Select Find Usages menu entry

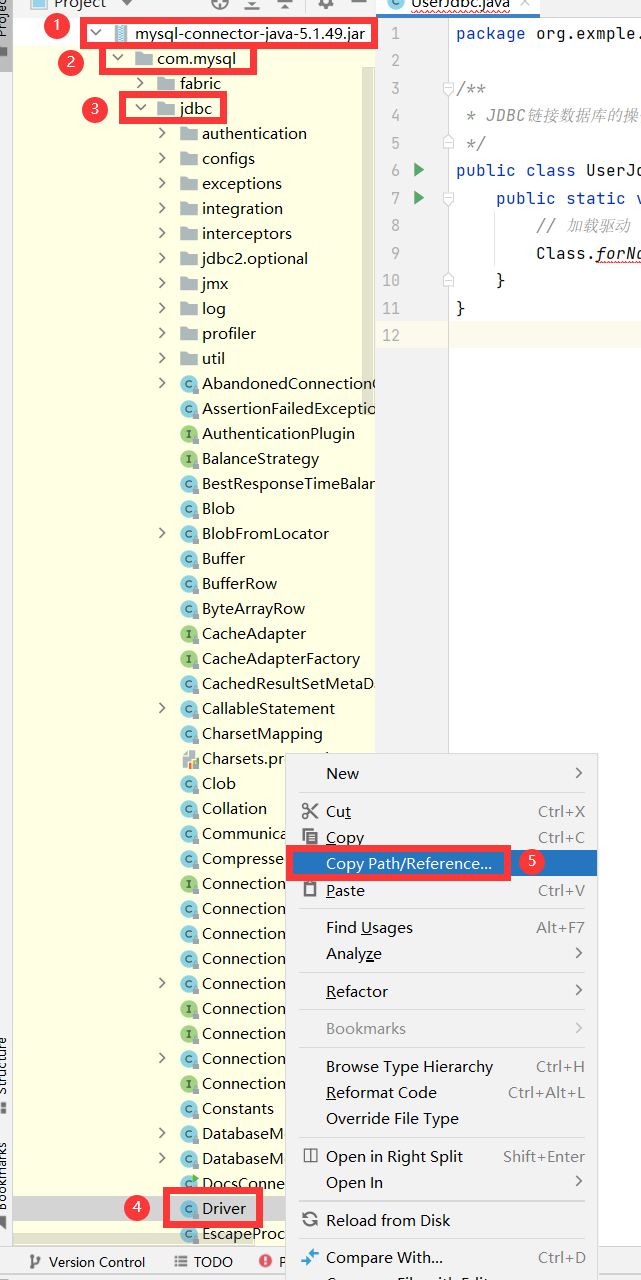[x=442, y=927]
